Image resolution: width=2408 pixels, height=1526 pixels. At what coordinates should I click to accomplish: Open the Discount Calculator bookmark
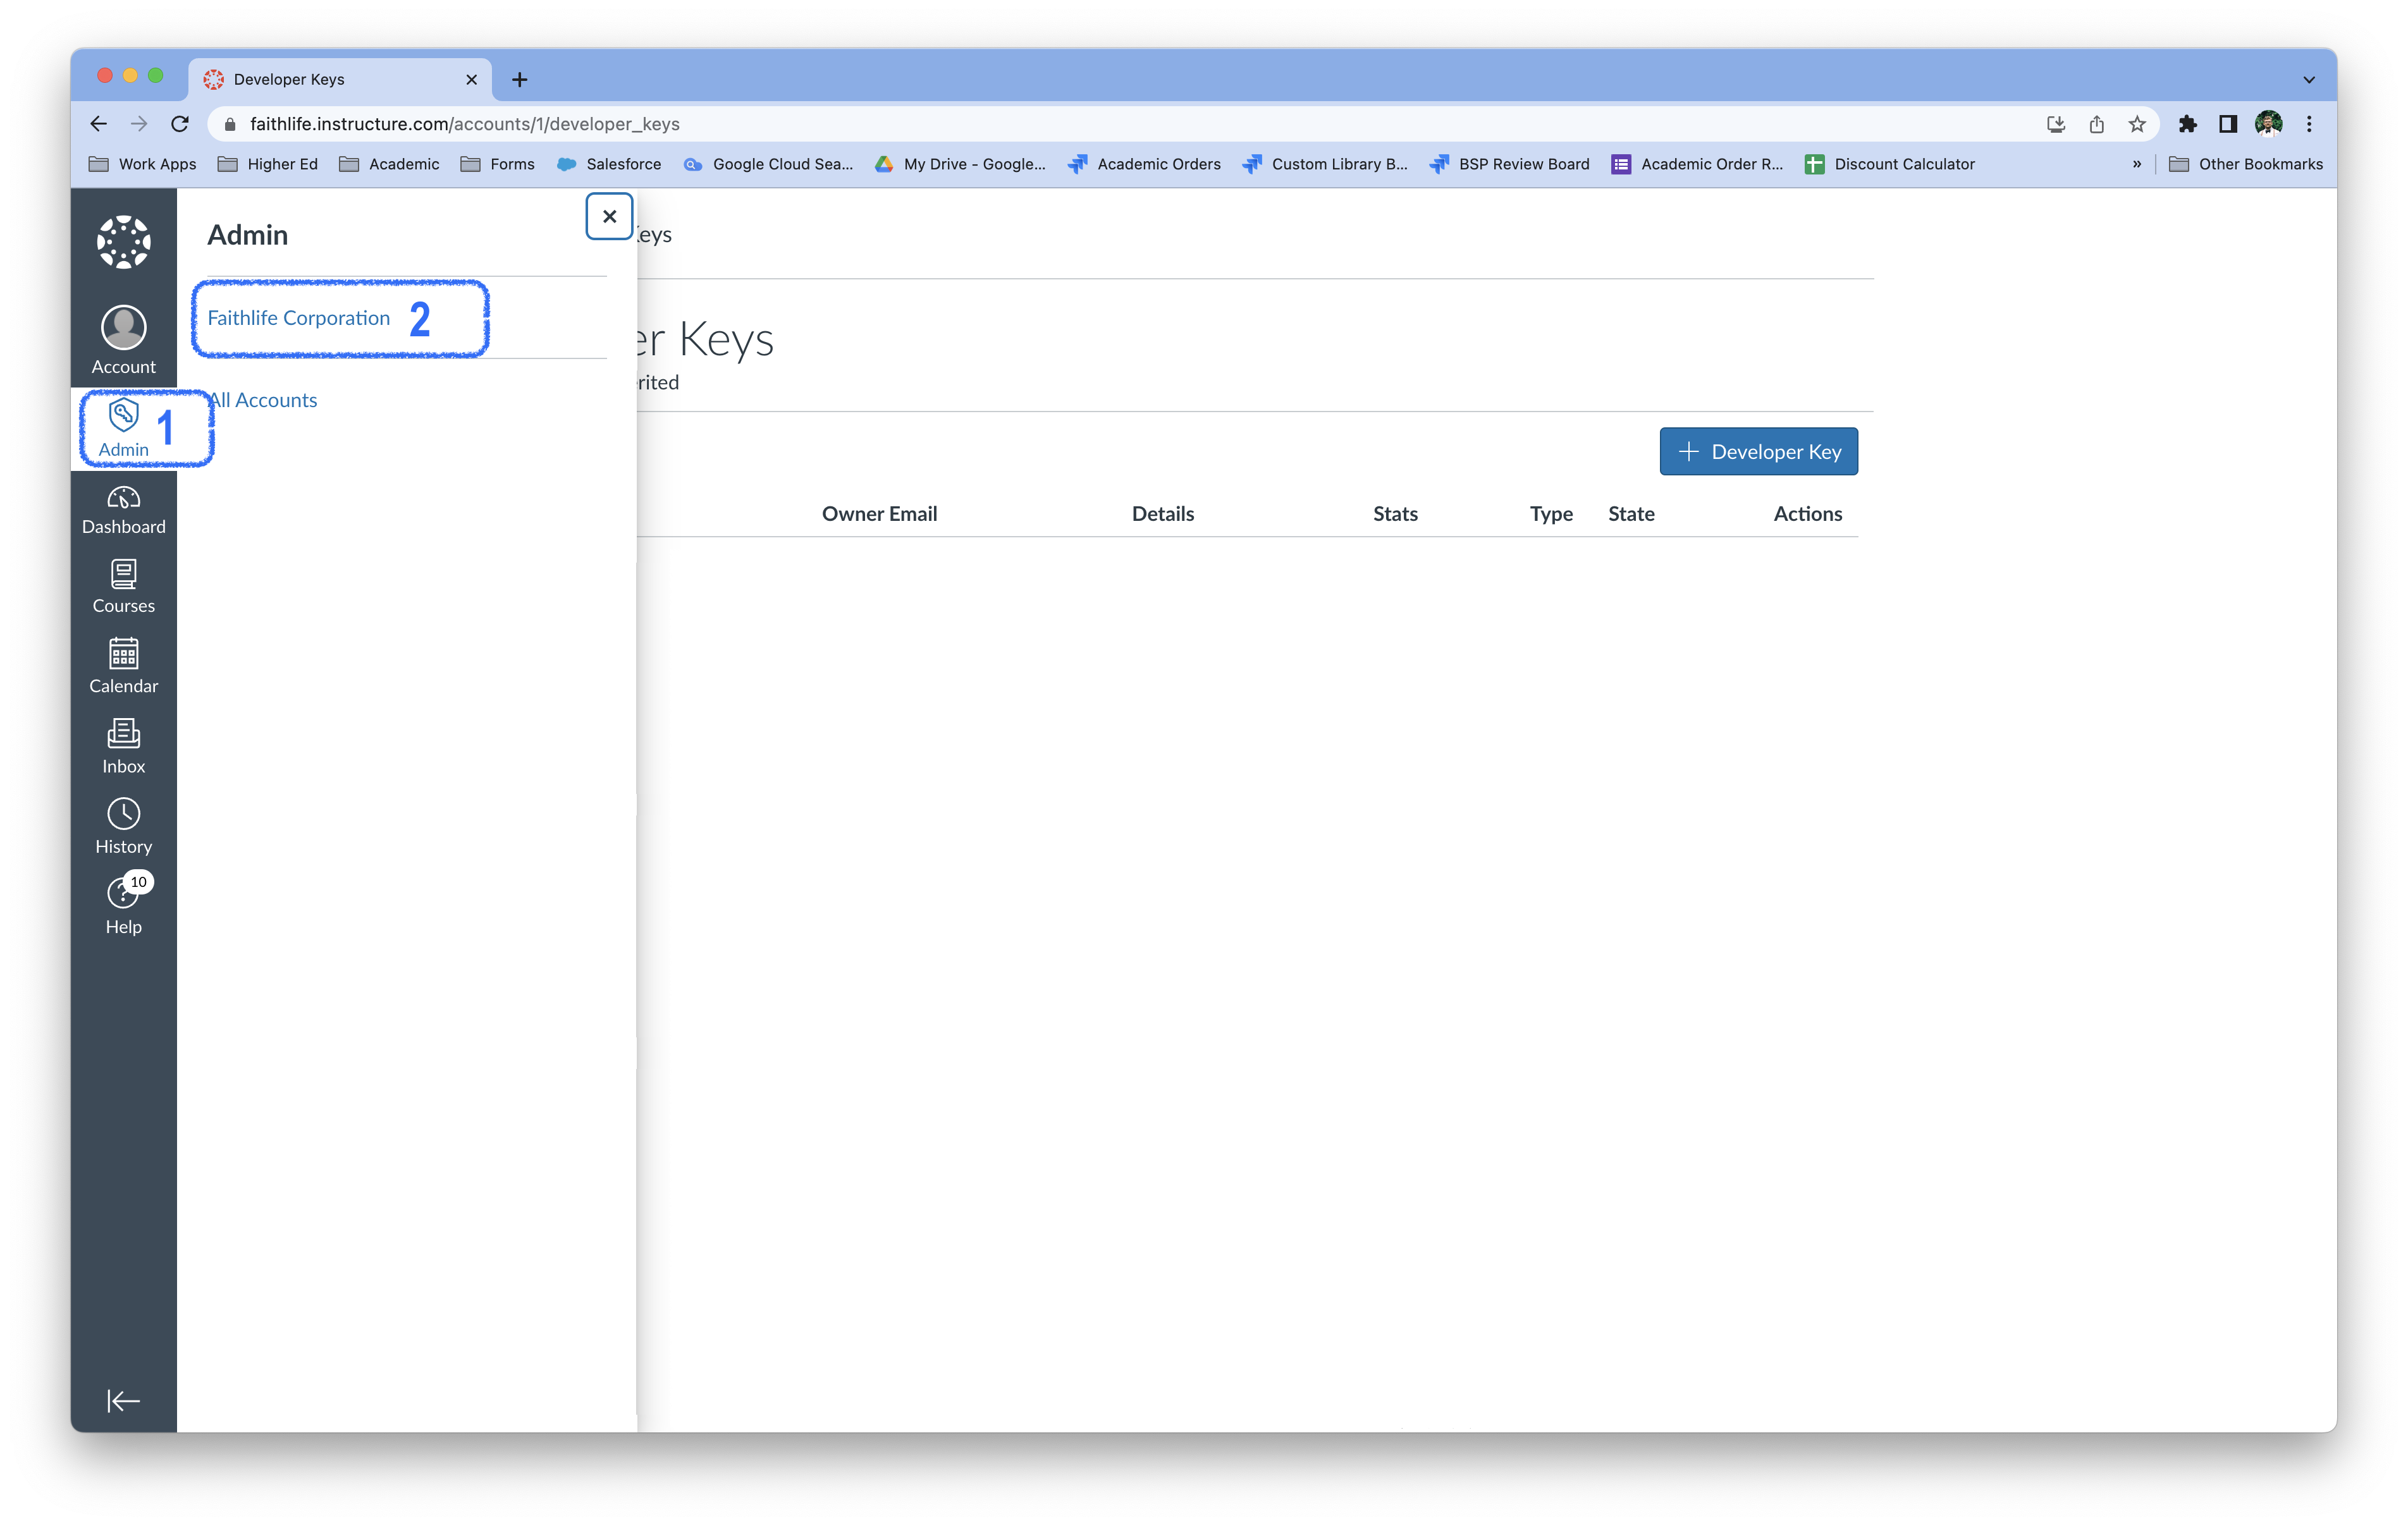[1890, 164]
